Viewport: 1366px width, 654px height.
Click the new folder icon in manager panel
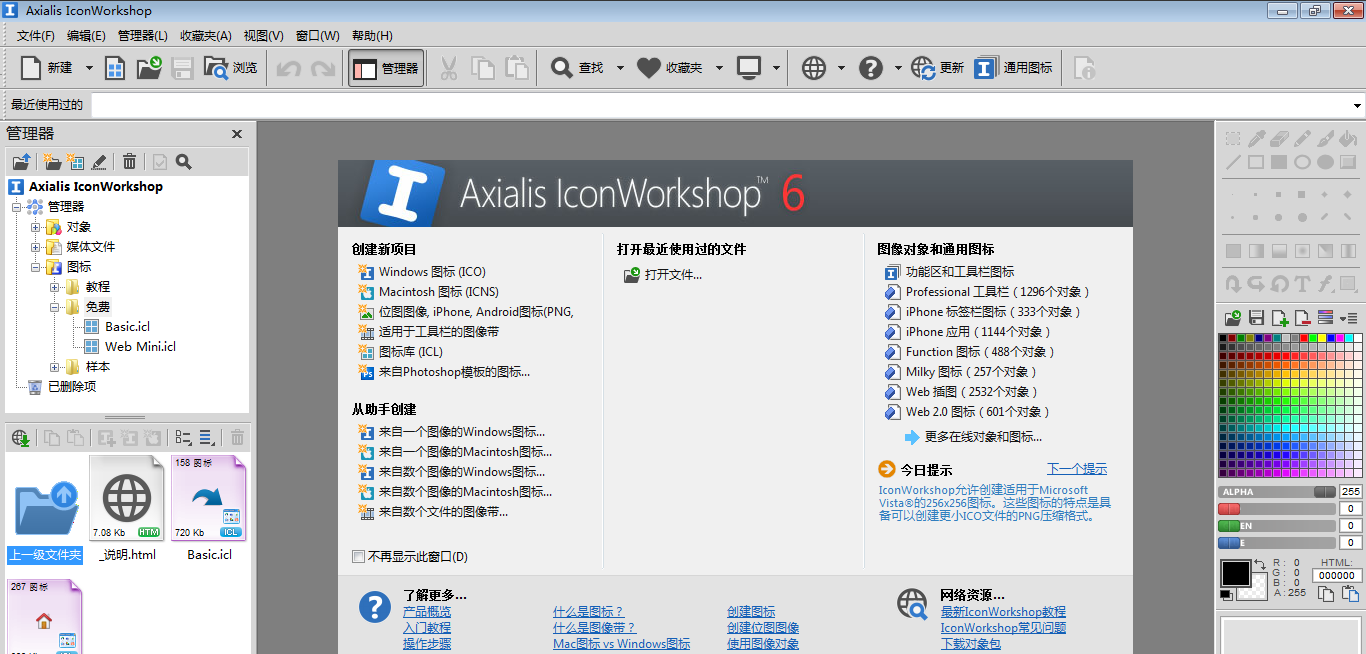point(51,162)
